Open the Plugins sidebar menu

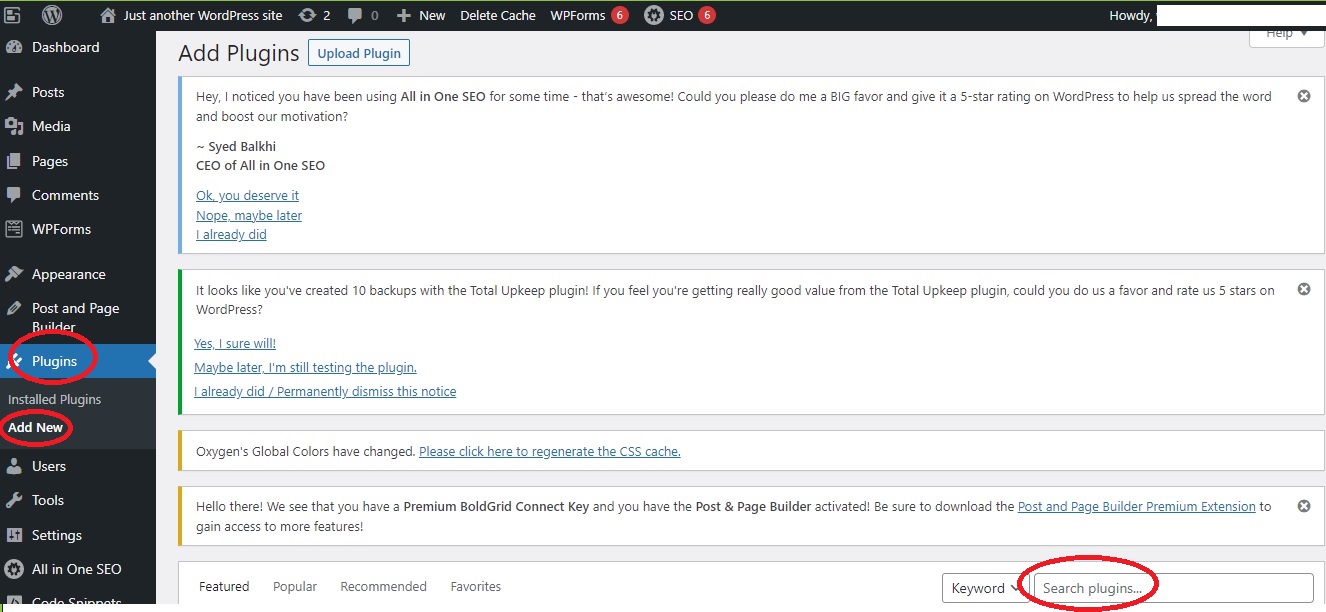(78, 361)
